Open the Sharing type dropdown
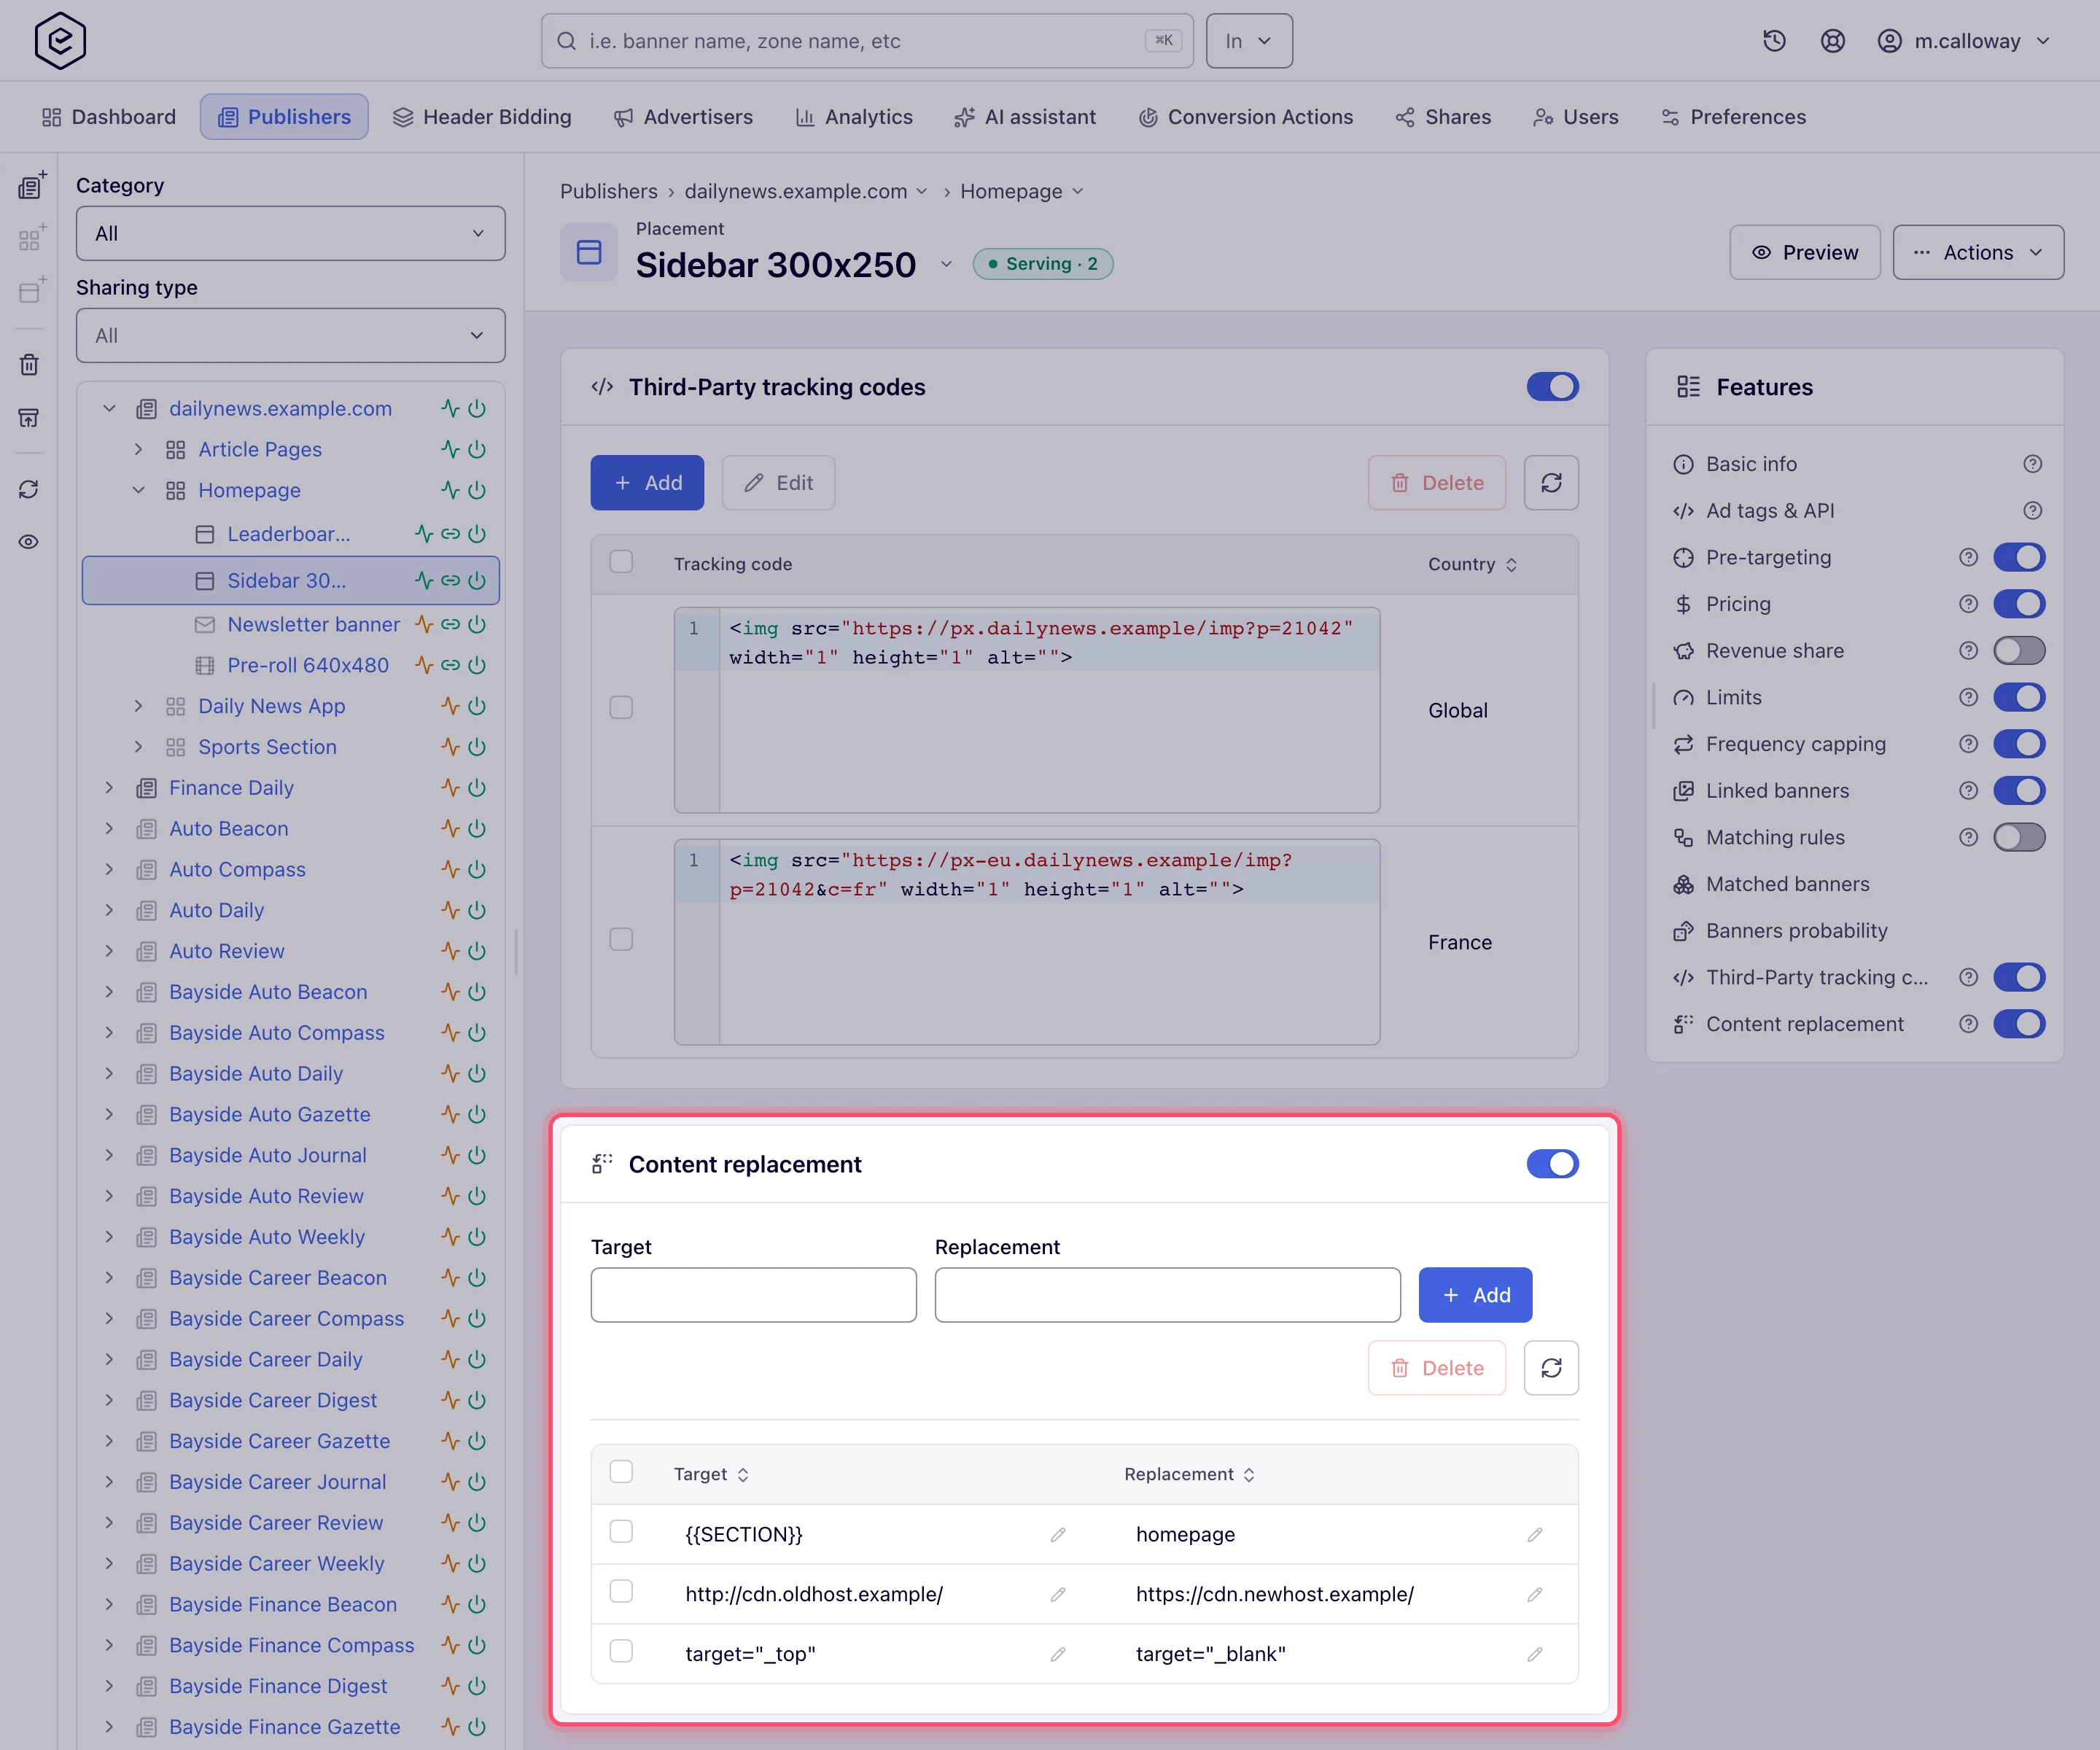 290,336
